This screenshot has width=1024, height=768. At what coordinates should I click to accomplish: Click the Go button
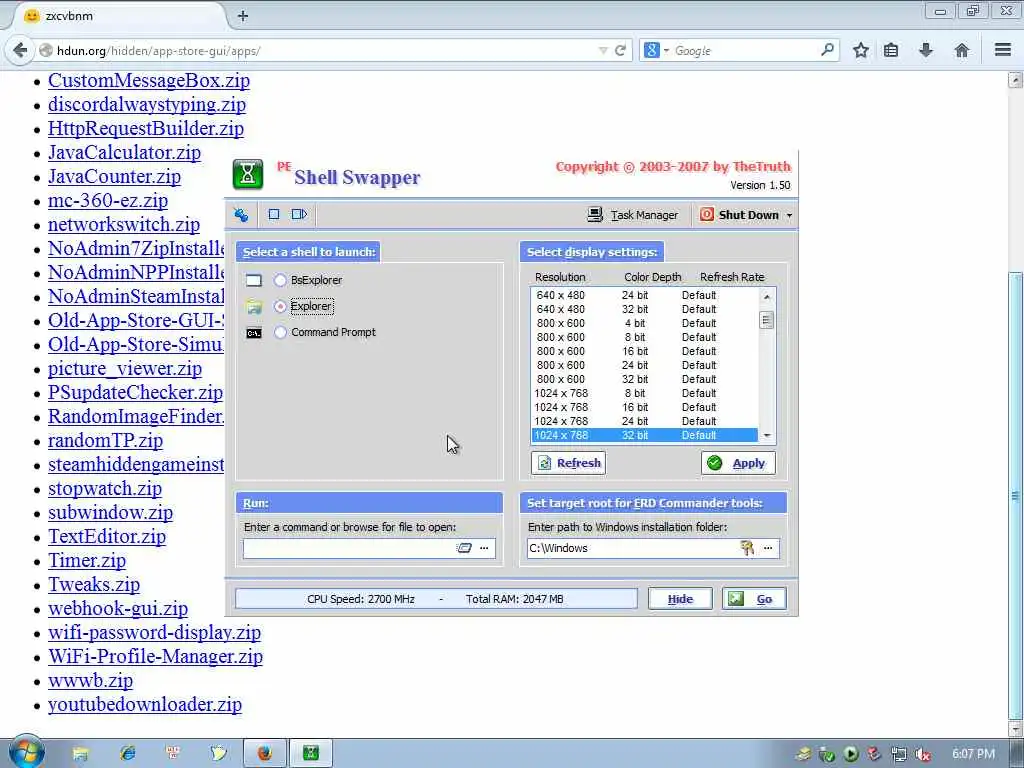click(x=754, y=599)
